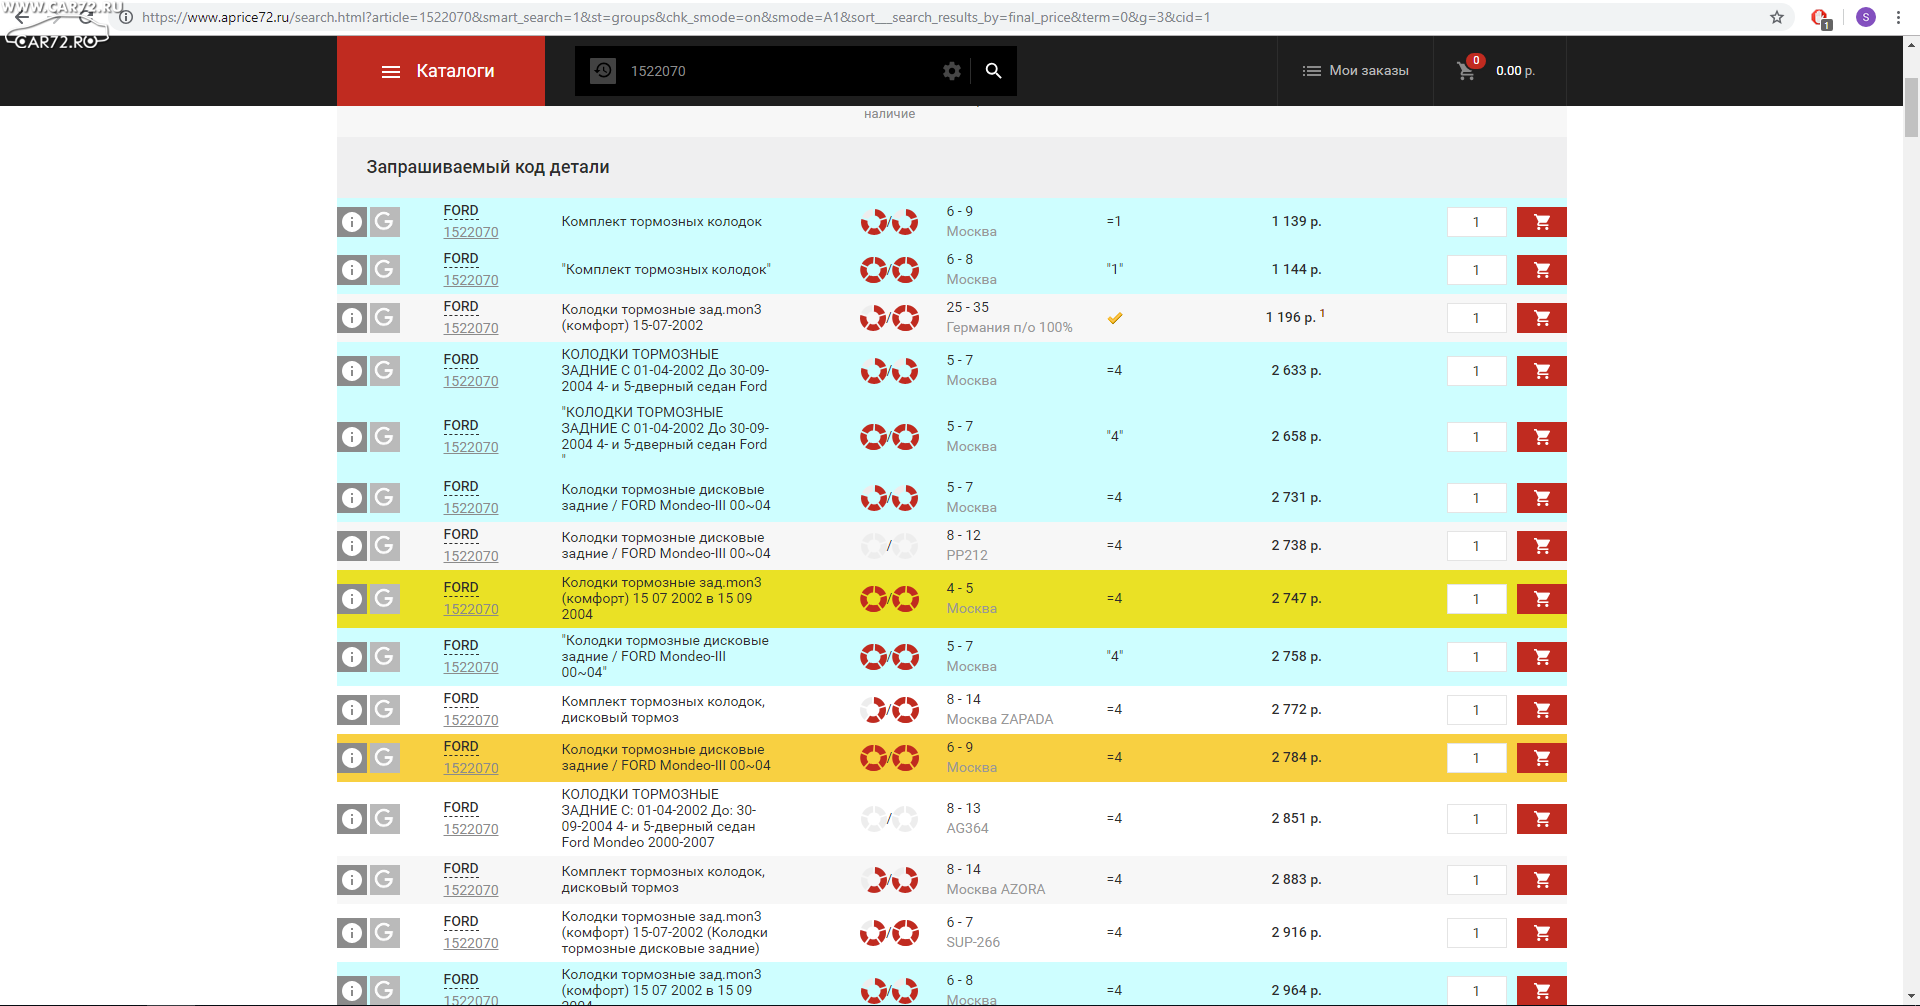Open the user profile avatar
This screenshot has width=1920, height=1006.
(x=1866, y=17)
